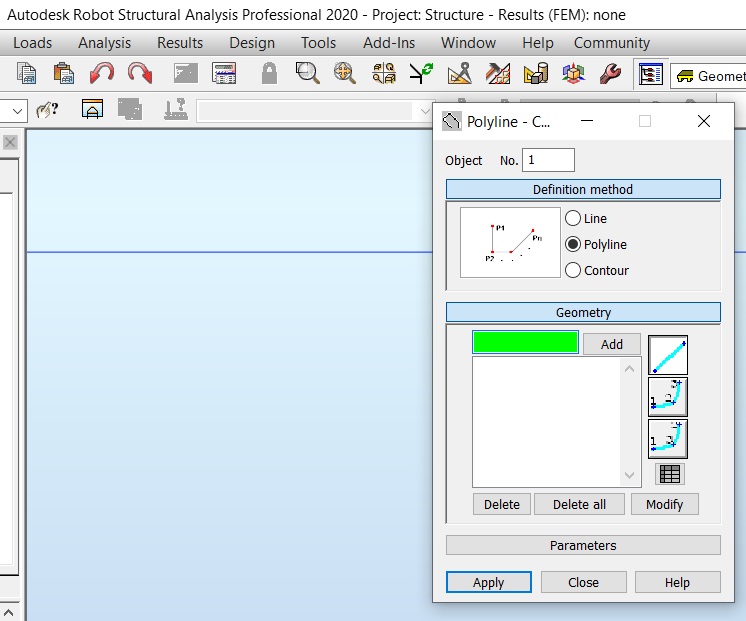Open the Analysis menu

105,43
